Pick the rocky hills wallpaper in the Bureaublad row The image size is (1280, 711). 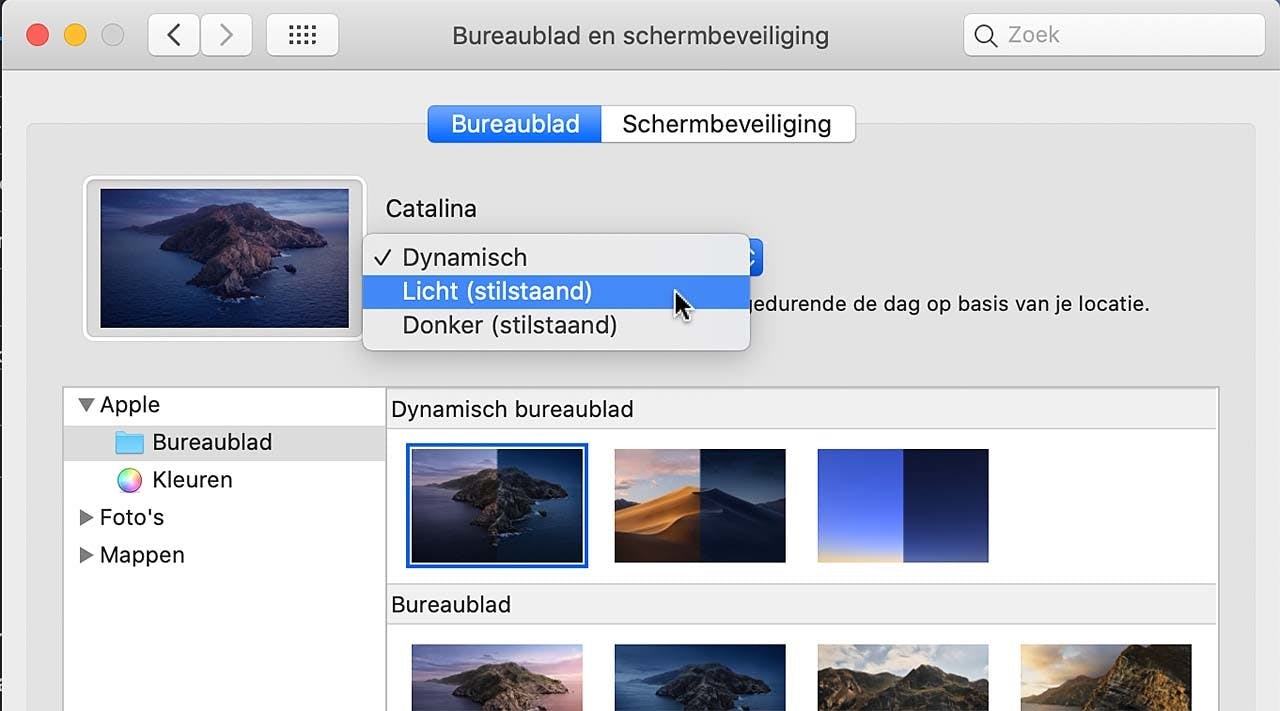903,677
